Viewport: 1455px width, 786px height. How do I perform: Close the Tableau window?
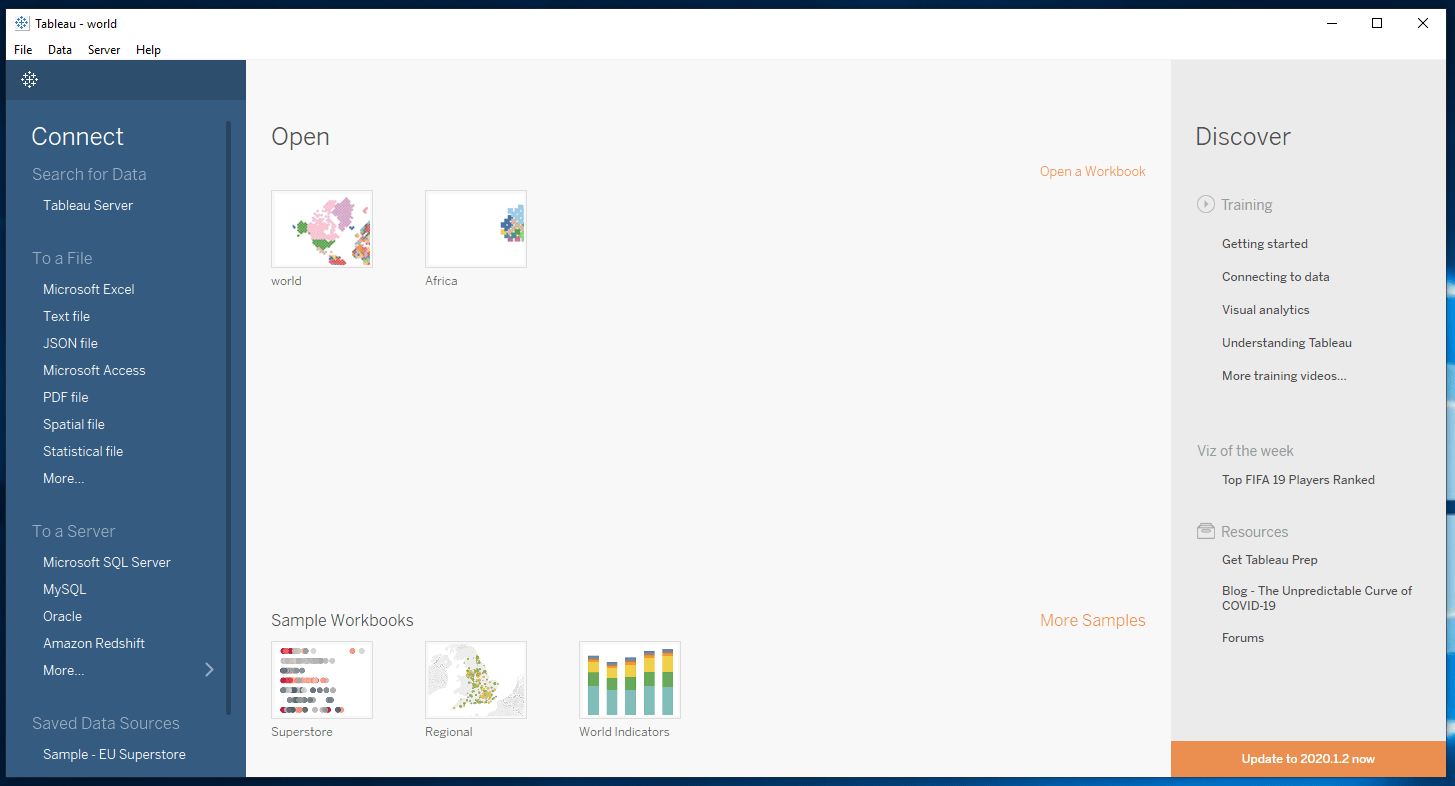click(x=1423, y=23)
